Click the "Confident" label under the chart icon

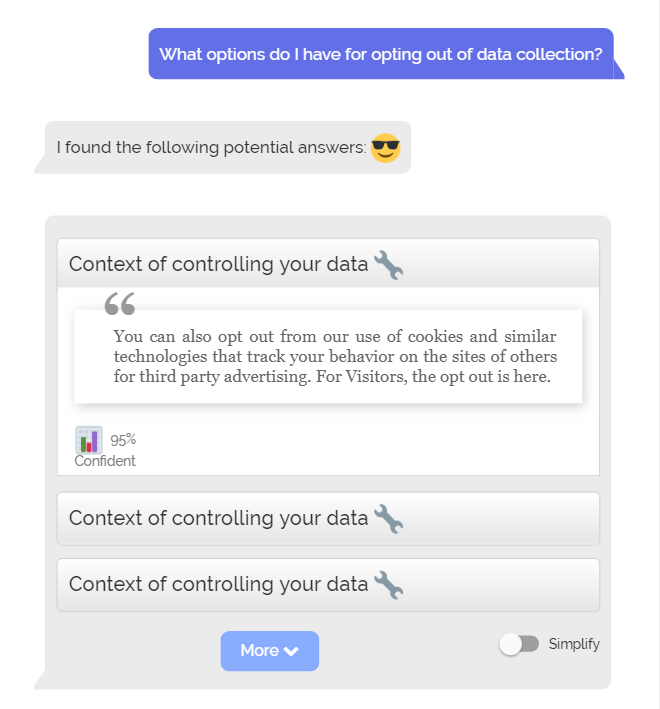(x=105, y=461)
